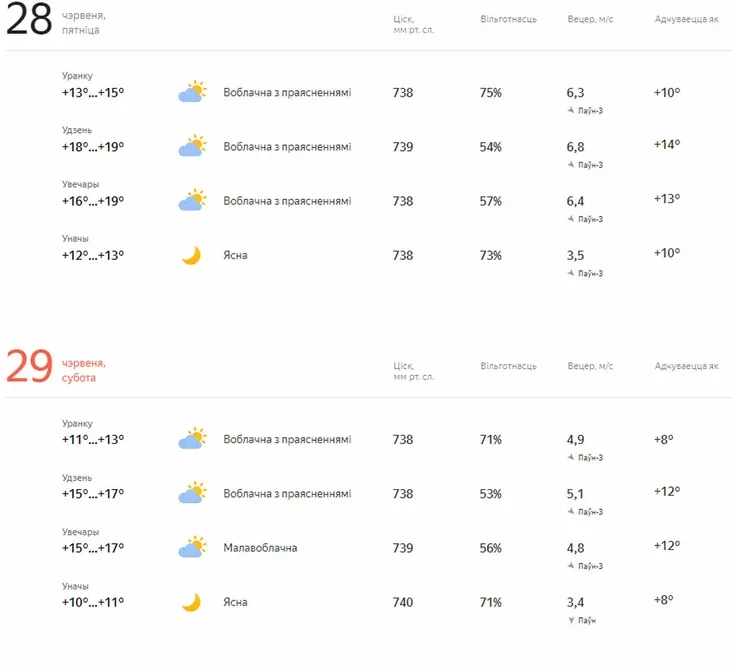
Task: Click the Вільготнасць column header for June 28
Action: [508, 19]
